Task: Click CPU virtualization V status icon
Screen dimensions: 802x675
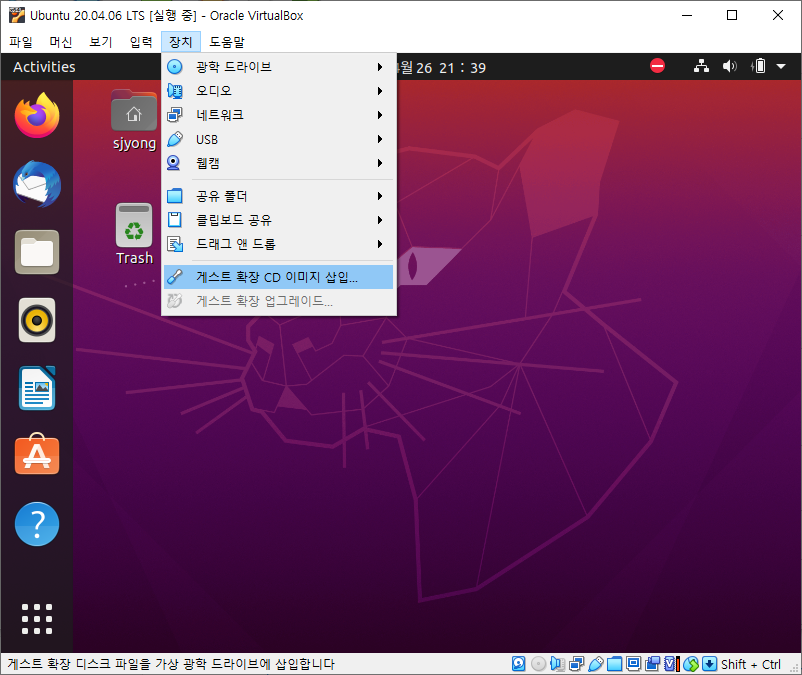Action: point(672,664)
